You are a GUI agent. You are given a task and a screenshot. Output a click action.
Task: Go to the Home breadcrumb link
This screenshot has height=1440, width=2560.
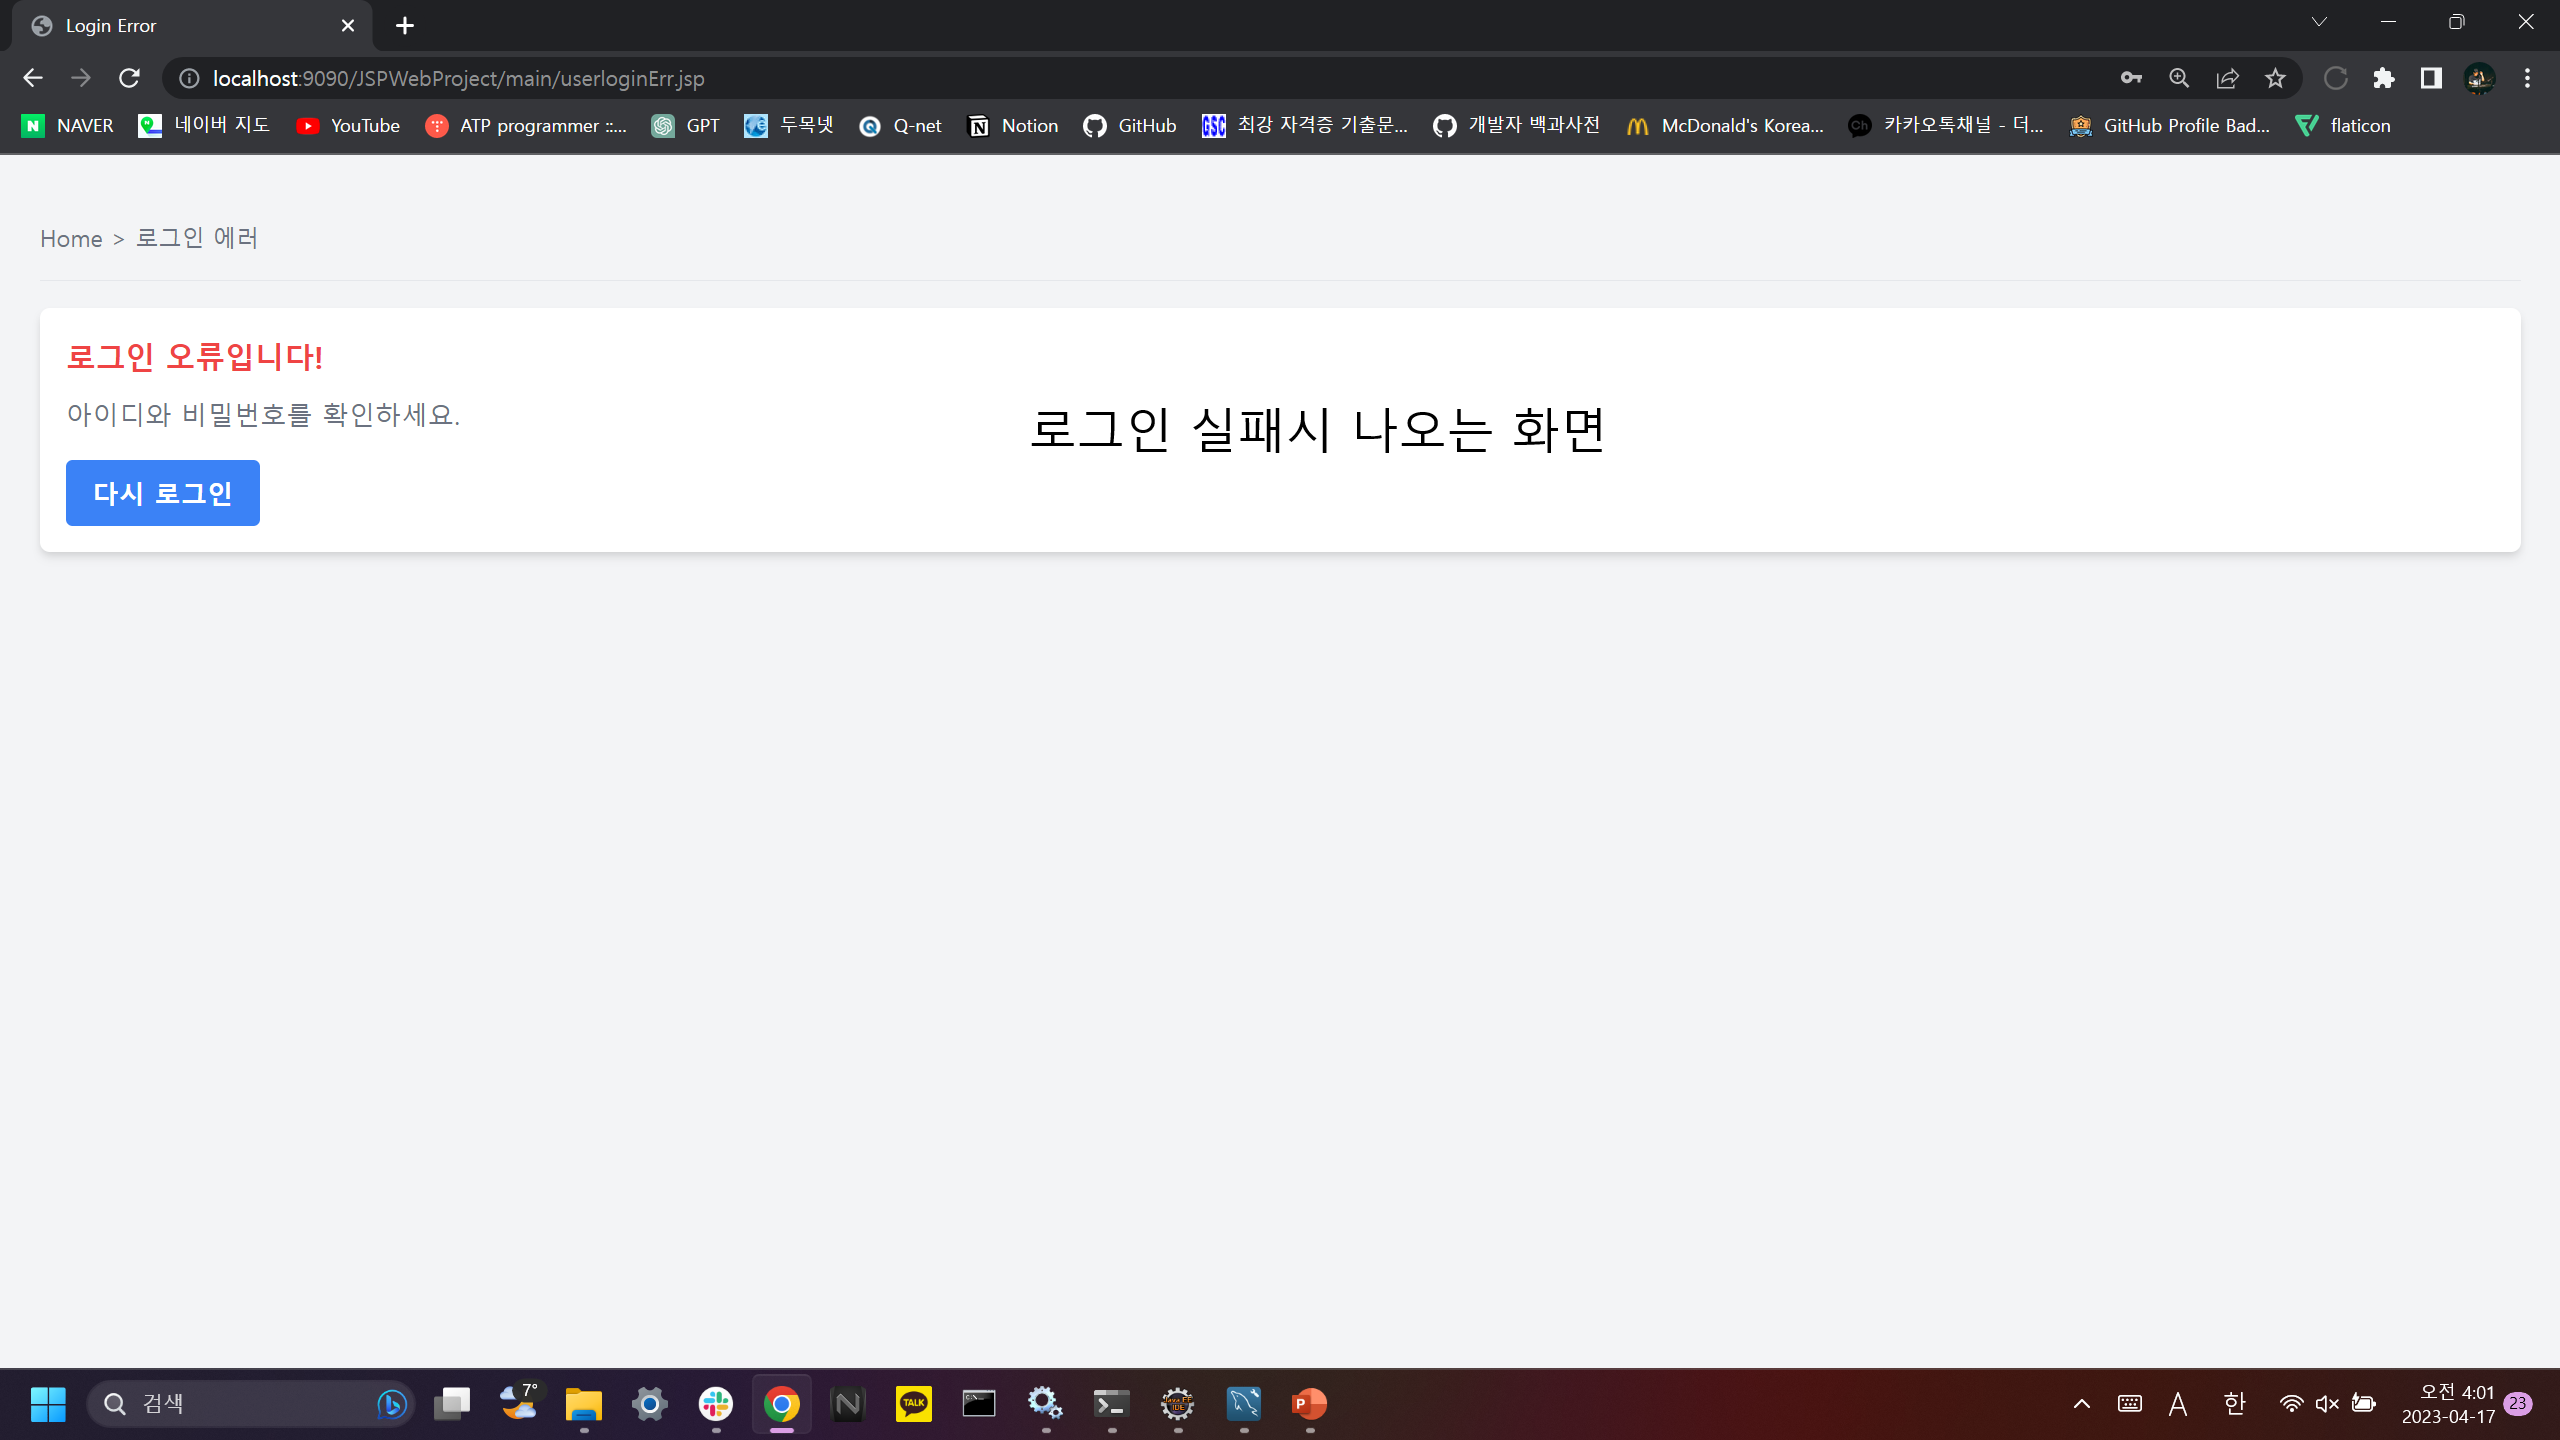tap(71, 239)
